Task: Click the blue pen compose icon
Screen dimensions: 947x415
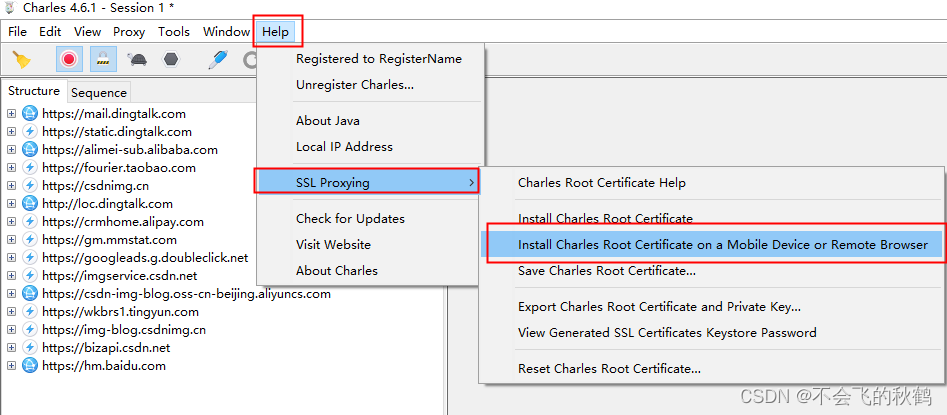Action: (217, 59)
